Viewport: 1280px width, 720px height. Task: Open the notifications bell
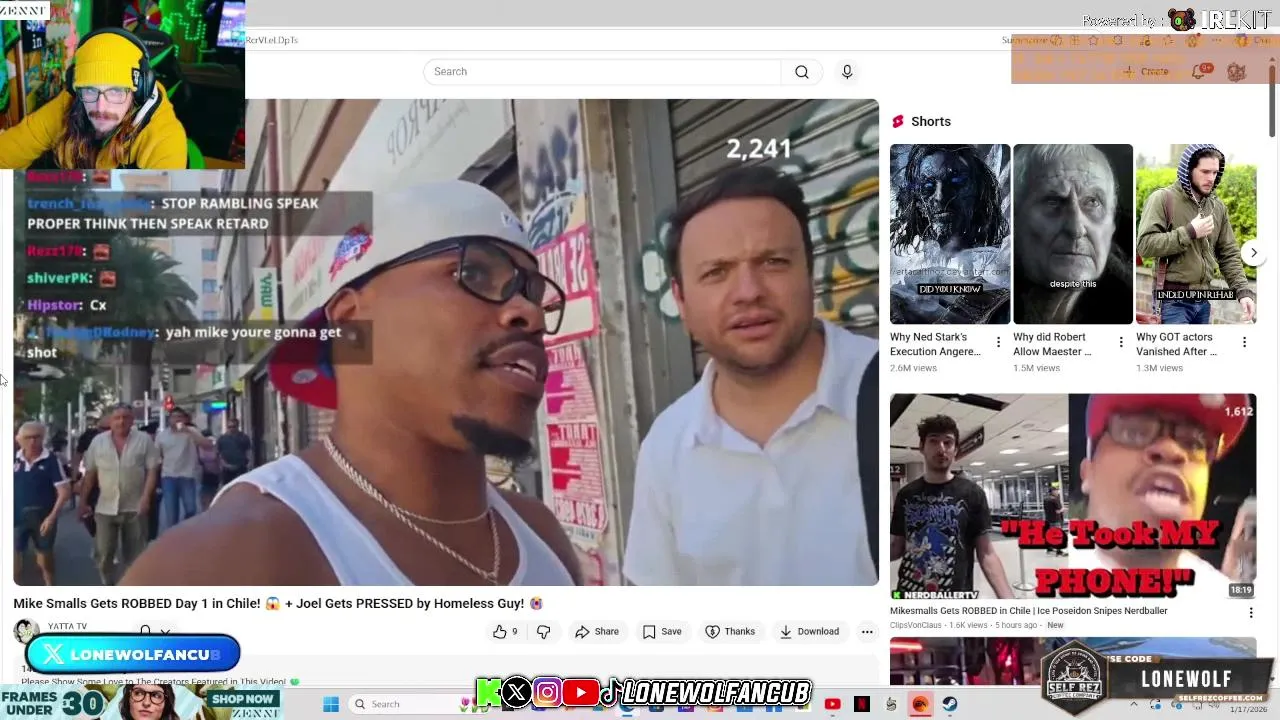(x=1199, y=72)
